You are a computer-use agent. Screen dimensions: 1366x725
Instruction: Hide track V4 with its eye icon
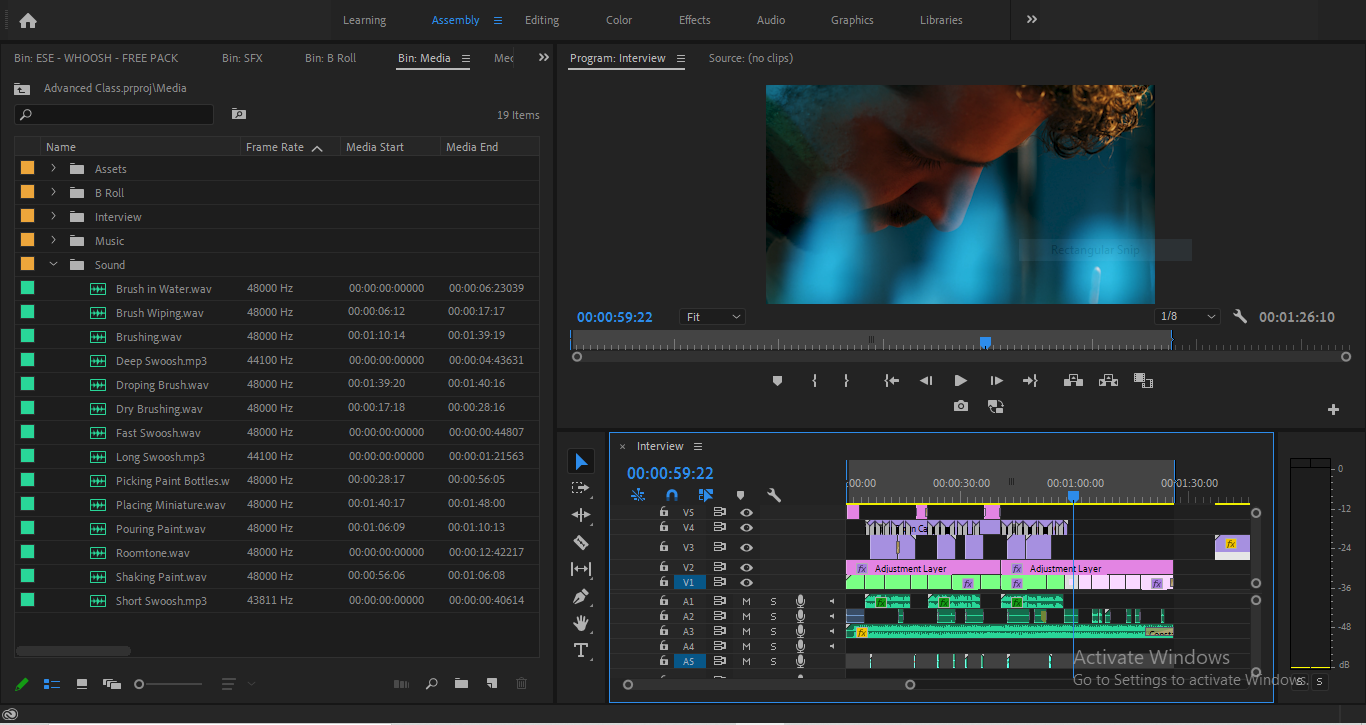click(x=746, y=527)
